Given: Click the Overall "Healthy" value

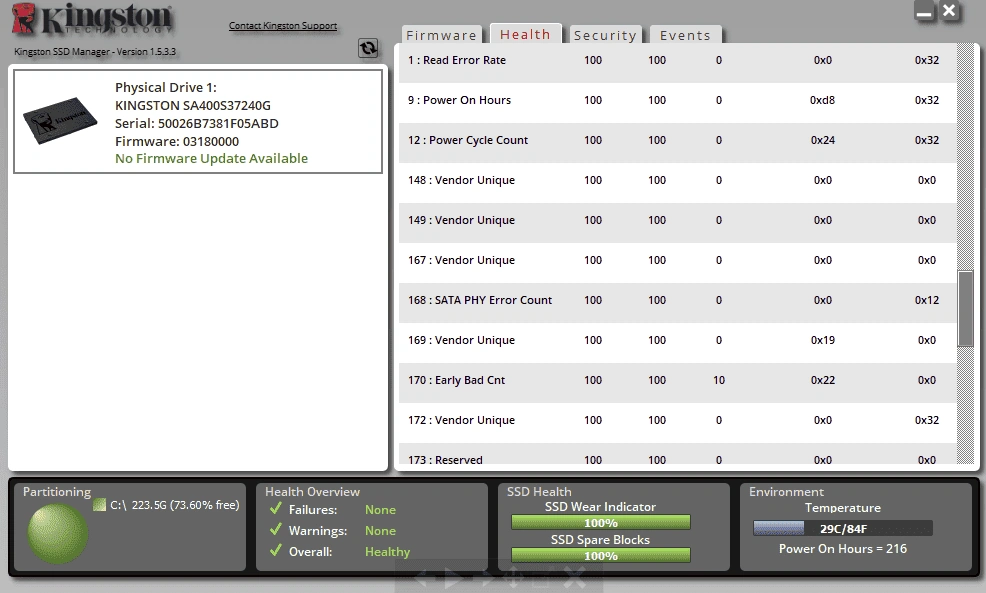Looking at the screenshot, I should (x=387, y=551).
